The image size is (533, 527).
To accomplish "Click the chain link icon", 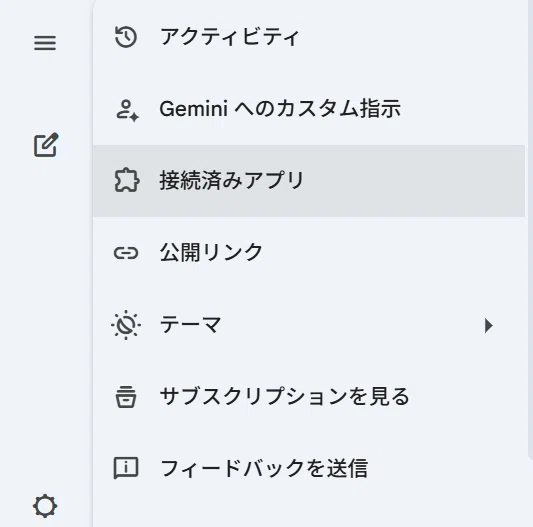I will click(x=126, y=253).
